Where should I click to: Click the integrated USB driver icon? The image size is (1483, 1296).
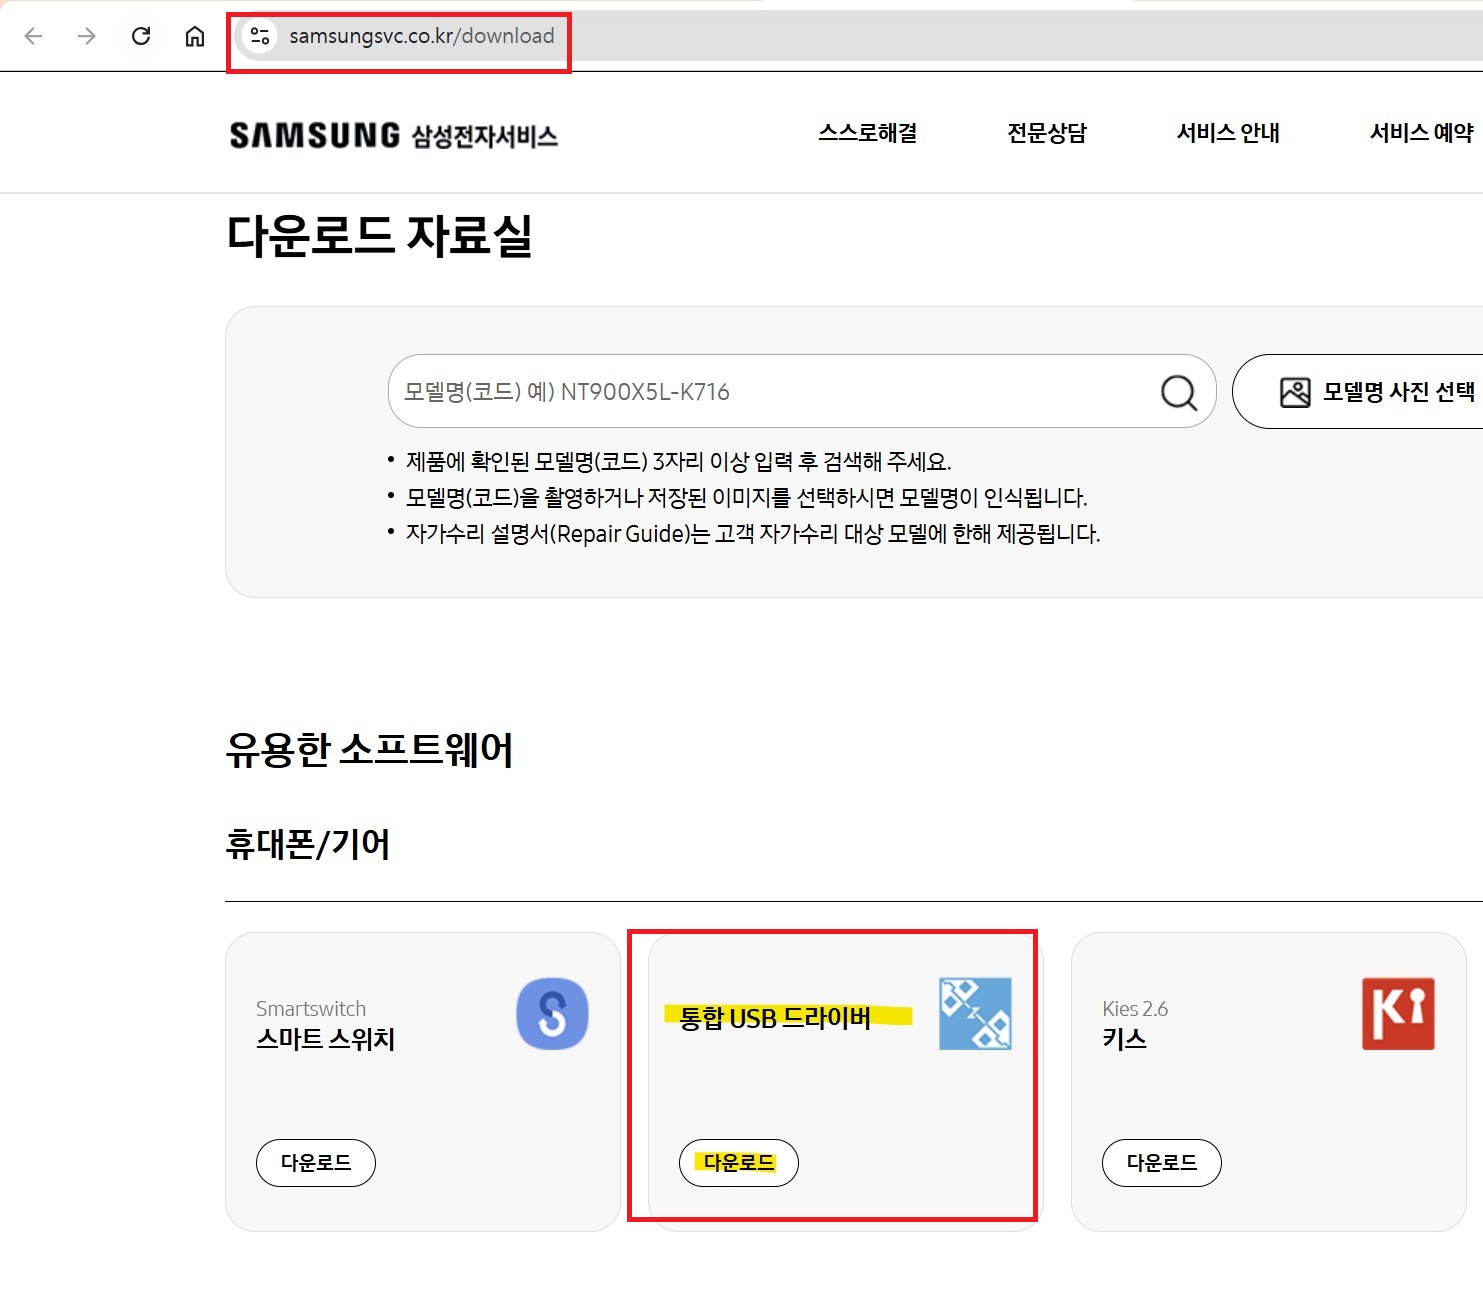[x=975, y=1014]
